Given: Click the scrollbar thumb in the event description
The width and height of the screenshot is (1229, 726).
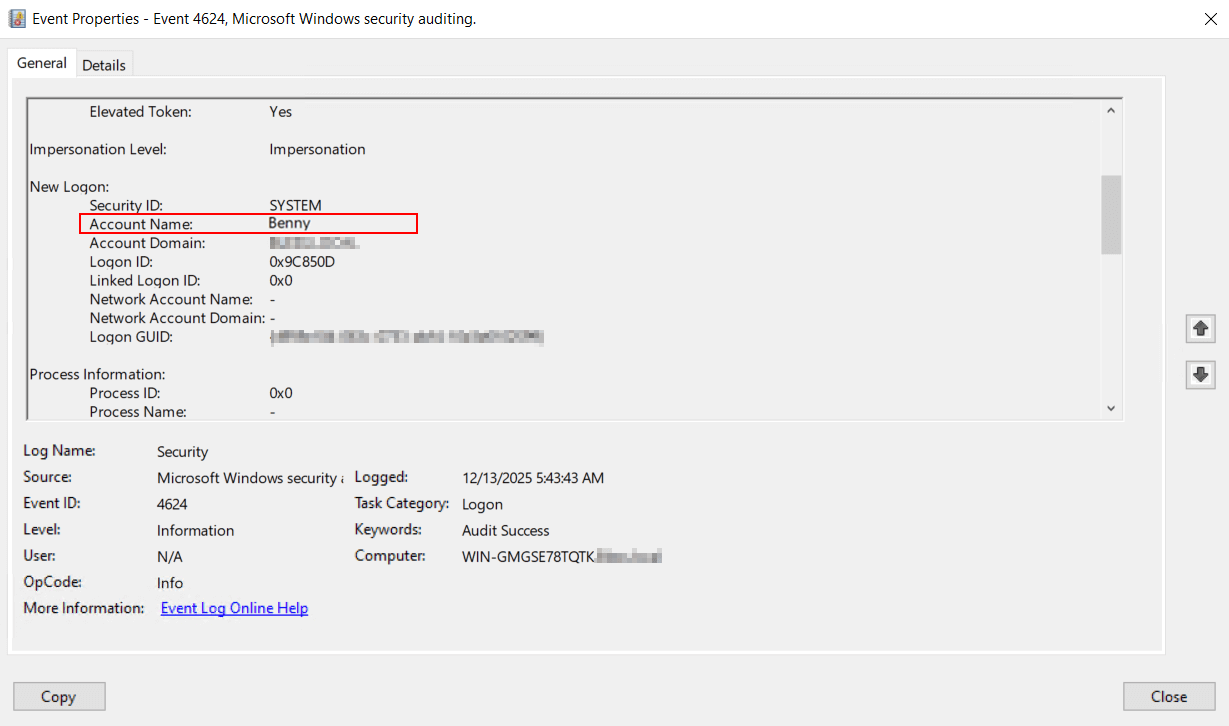Looking at the screenshot, I should coord(1110,215).
